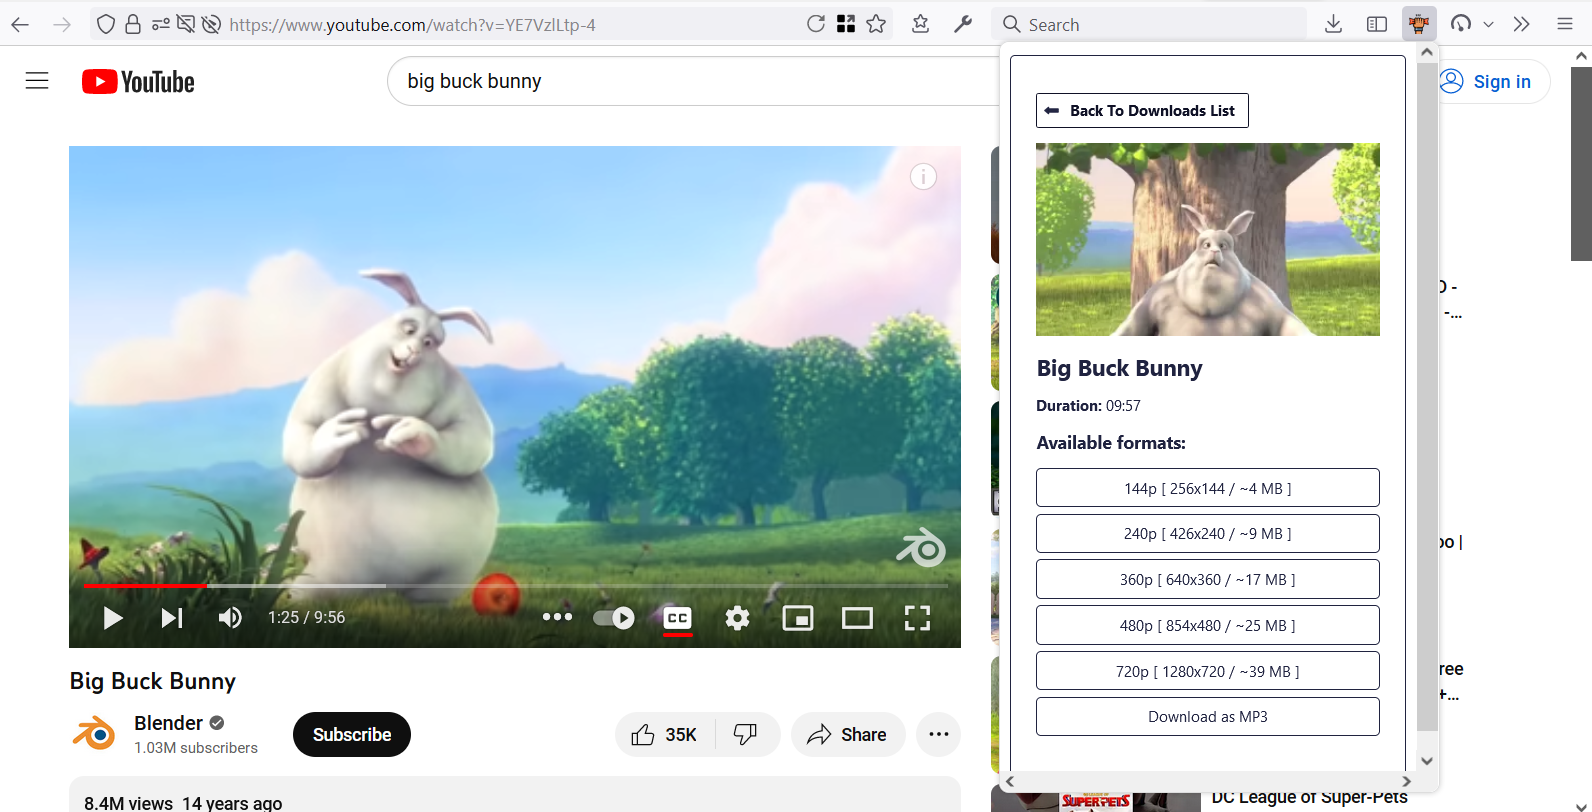Dislike the video with thumbs down
This screenshot has height=812, width=1592.
(x=746, y=735)
